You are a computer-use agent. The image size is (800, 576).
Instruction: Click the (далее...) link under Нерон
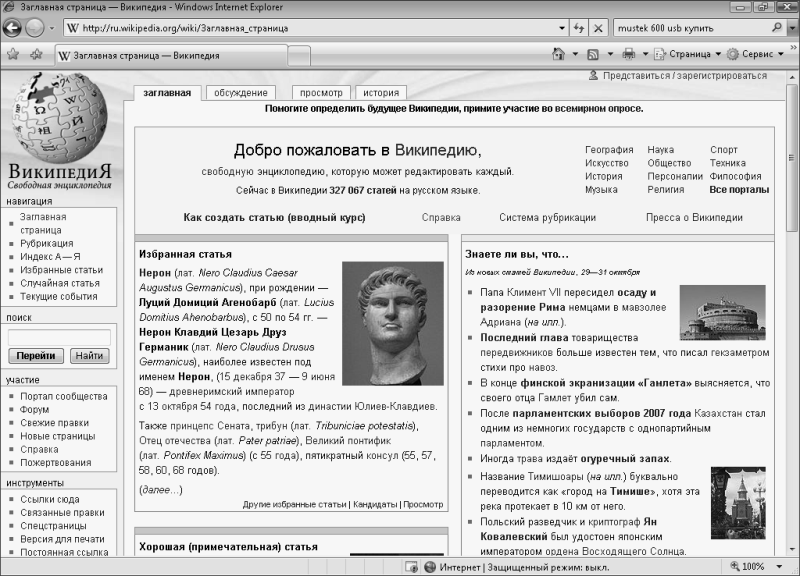161,490
